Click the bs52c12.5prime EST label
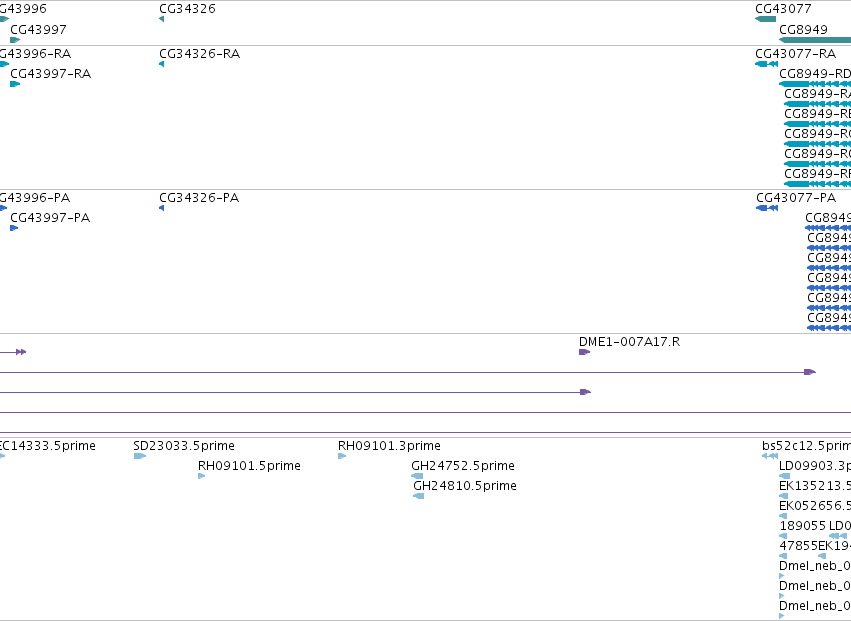This screenshot has width=851, height=621. click(806, 446)
